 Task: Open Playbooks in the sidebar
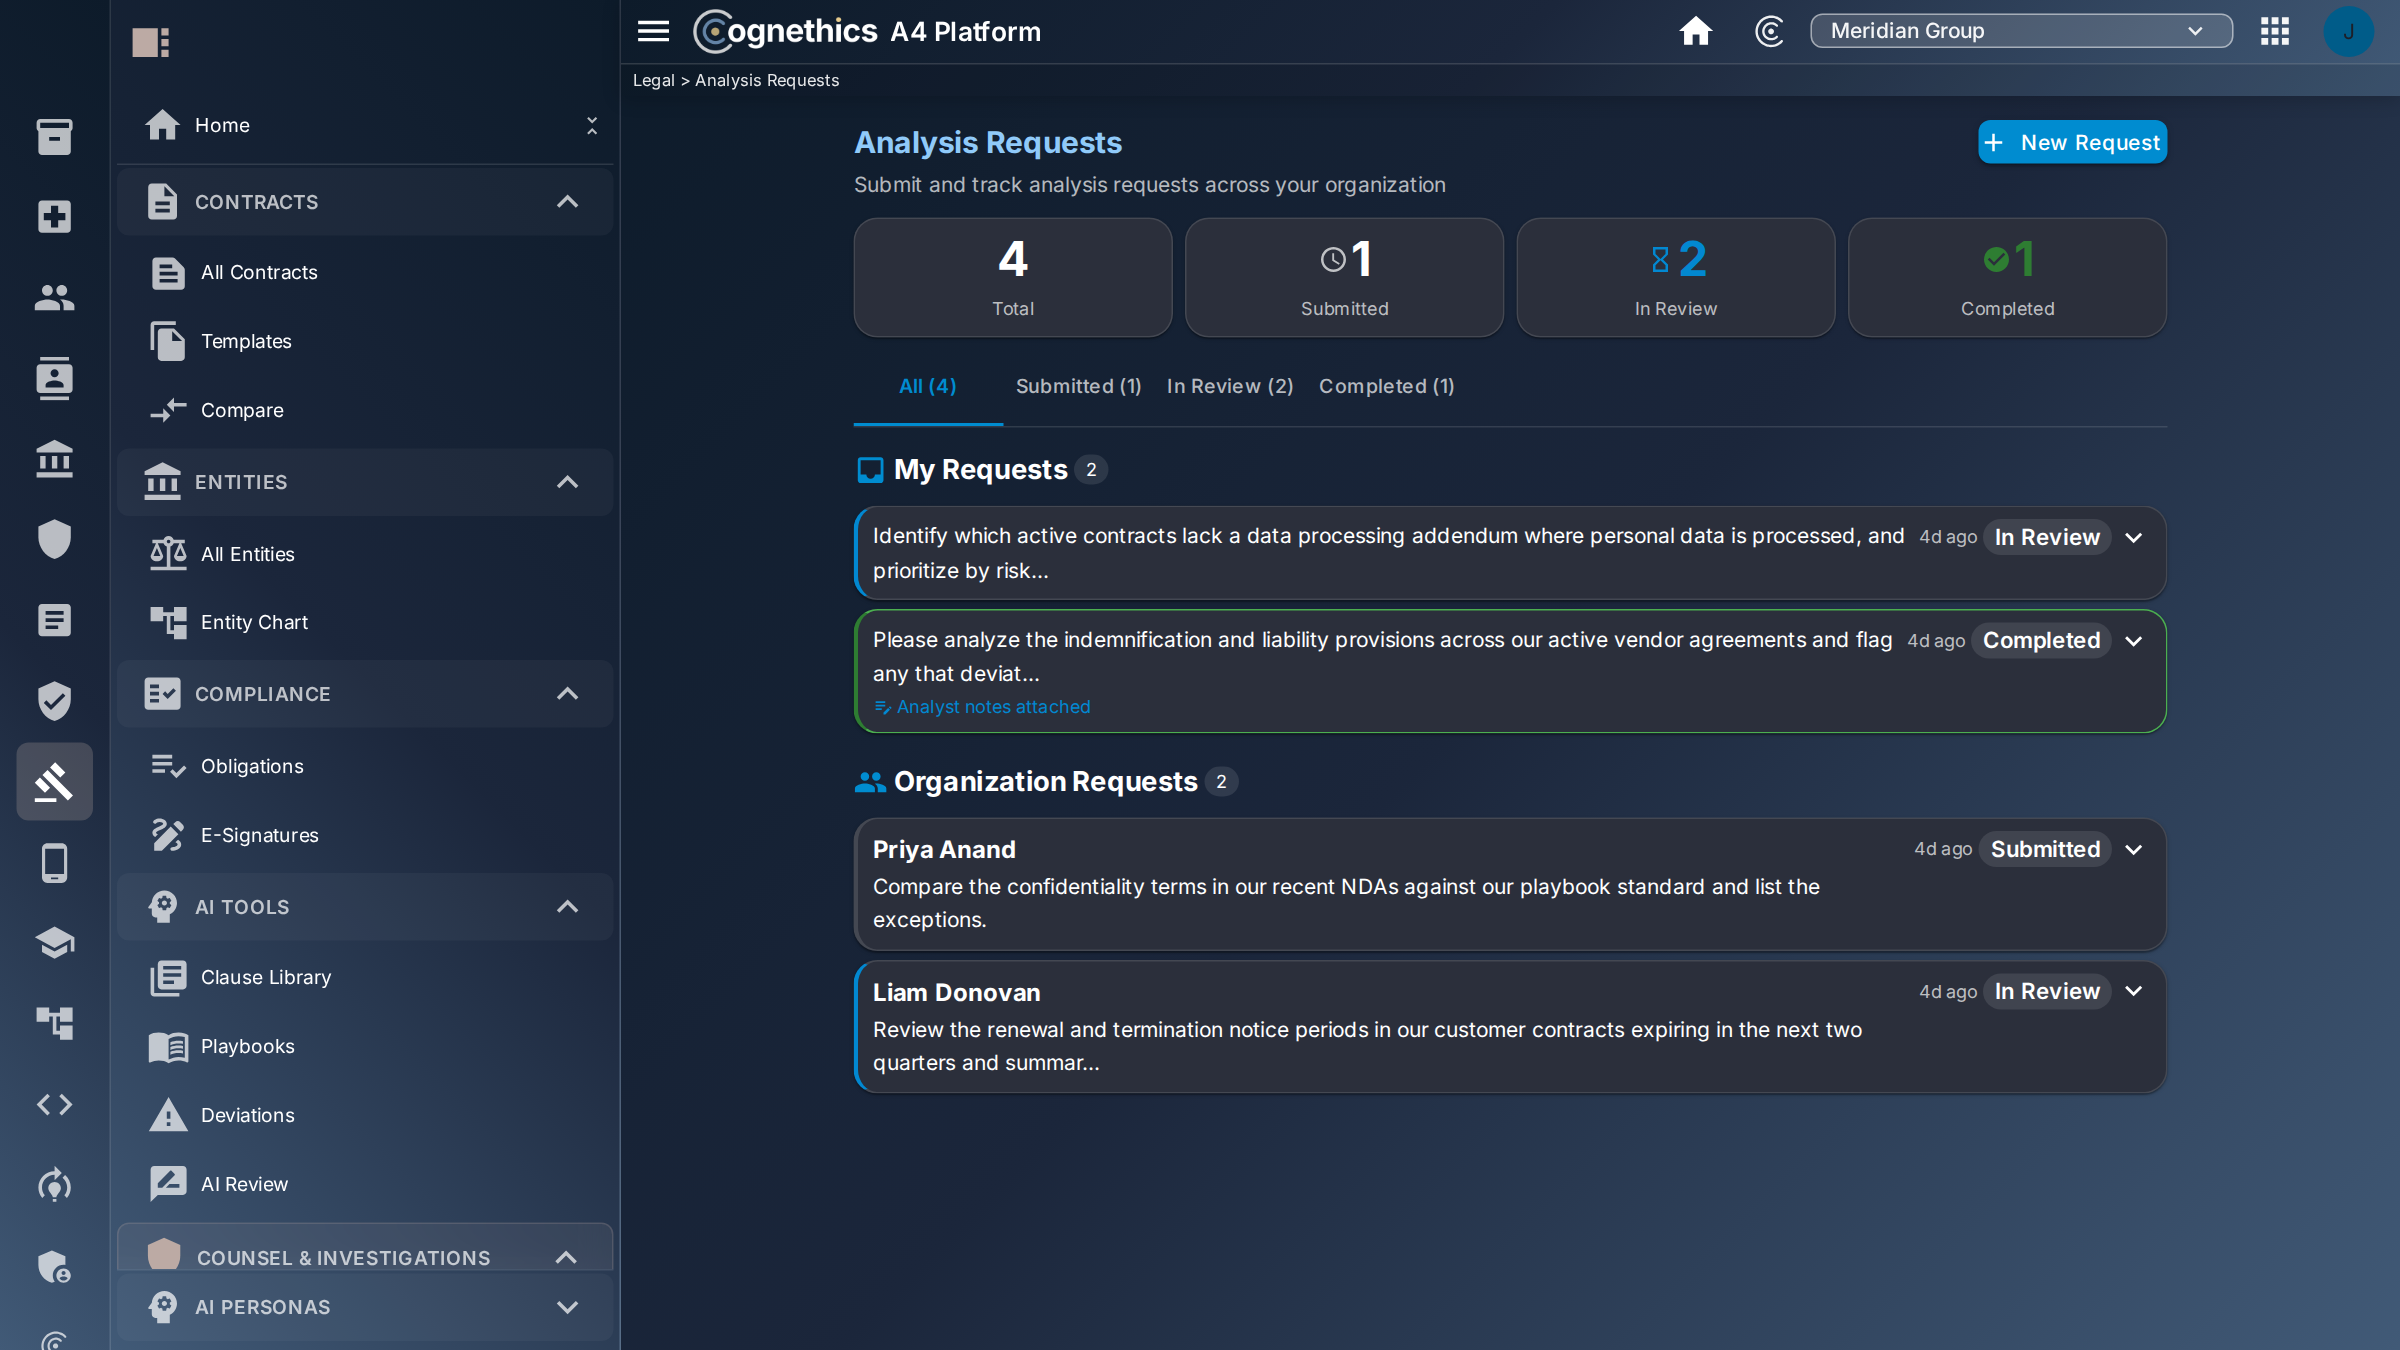247,1046
